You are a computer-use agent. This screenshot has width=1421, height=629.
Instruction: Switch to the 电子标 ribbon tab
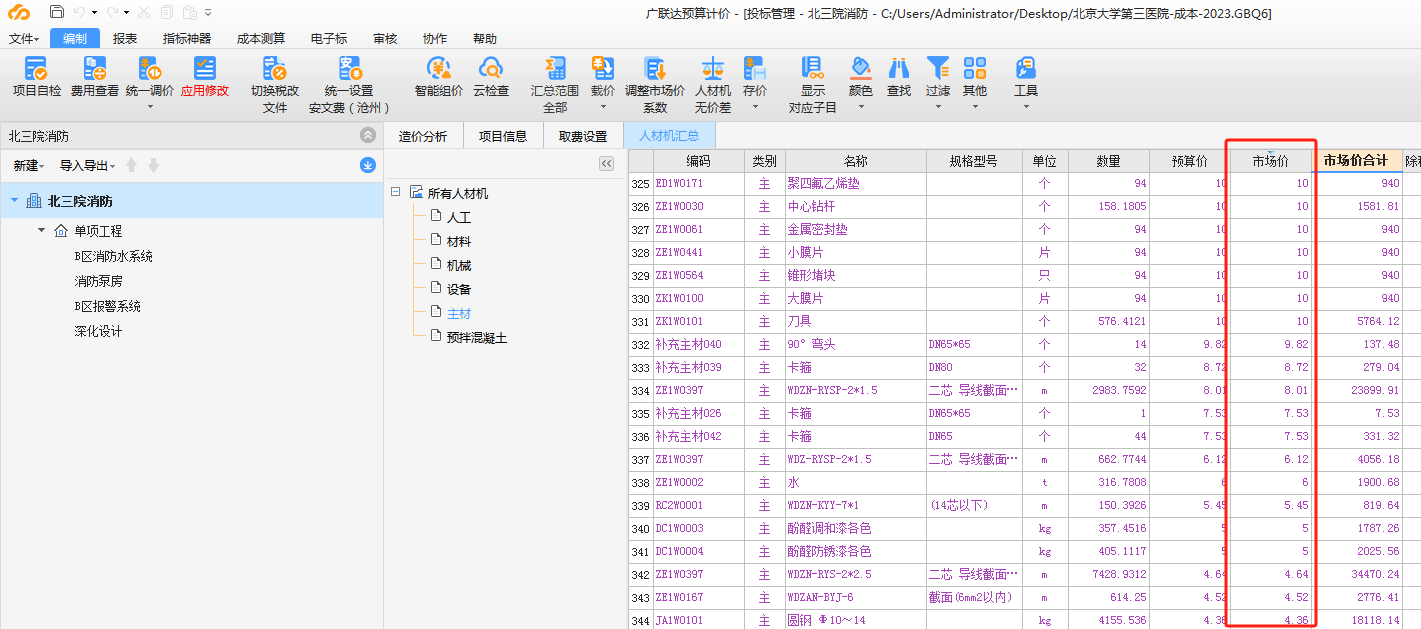(x=329, y=39)
